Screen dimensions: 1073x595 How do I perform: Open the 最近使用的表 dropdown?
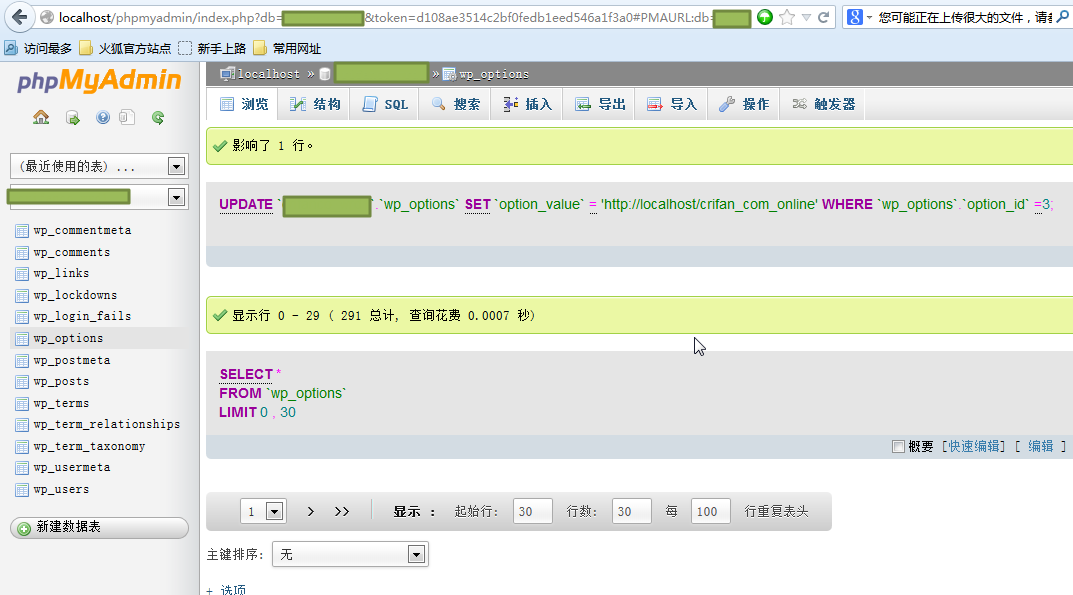coord(99,166)
